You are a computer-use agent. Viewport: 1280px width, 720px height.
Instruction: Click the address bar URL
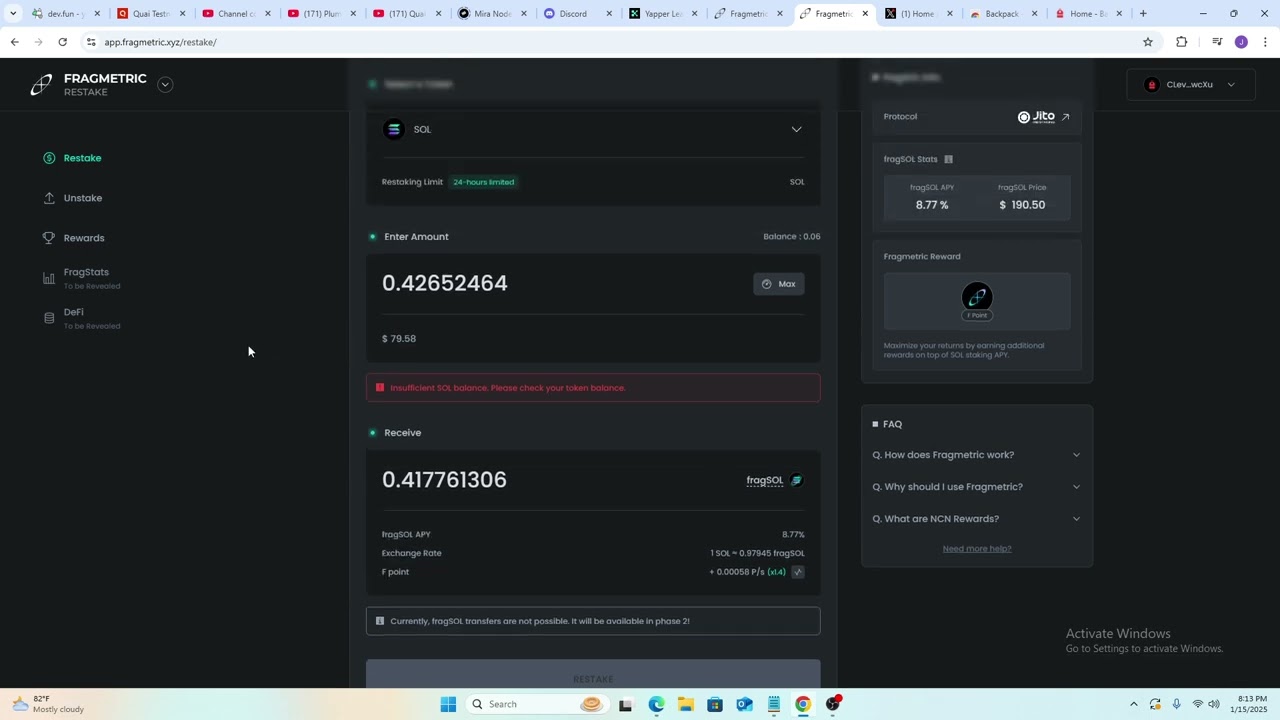(160, 42)
